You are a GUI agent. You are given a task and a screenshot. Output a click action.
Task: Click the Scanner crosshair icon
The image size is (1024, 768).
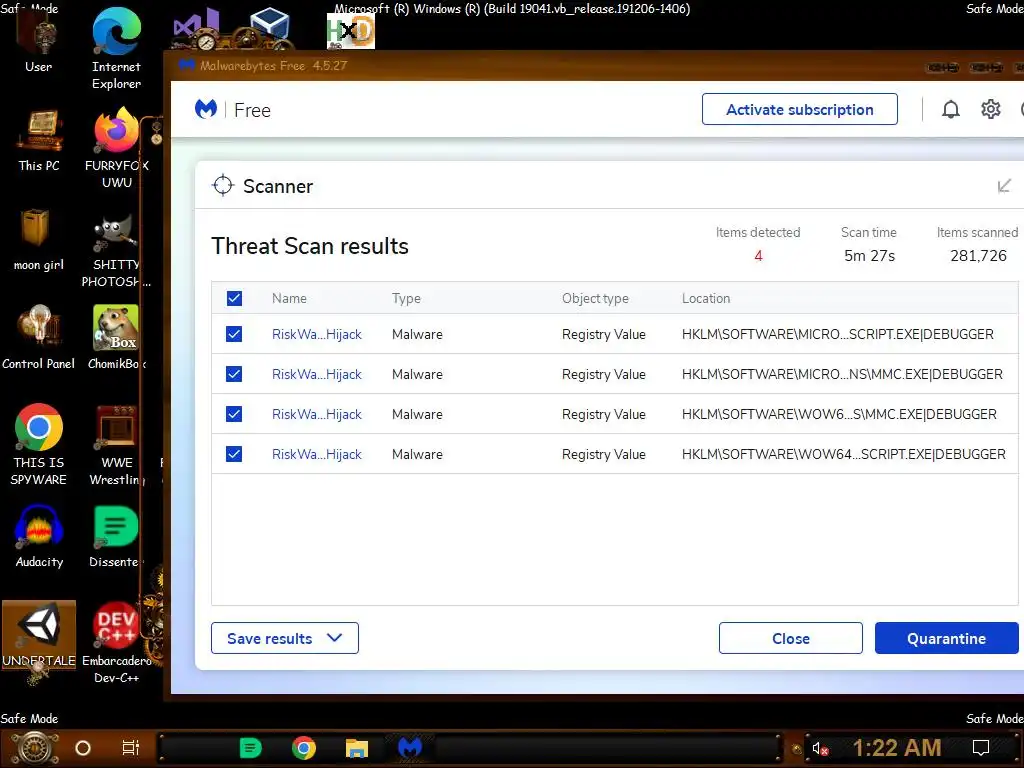click(223, 185)
